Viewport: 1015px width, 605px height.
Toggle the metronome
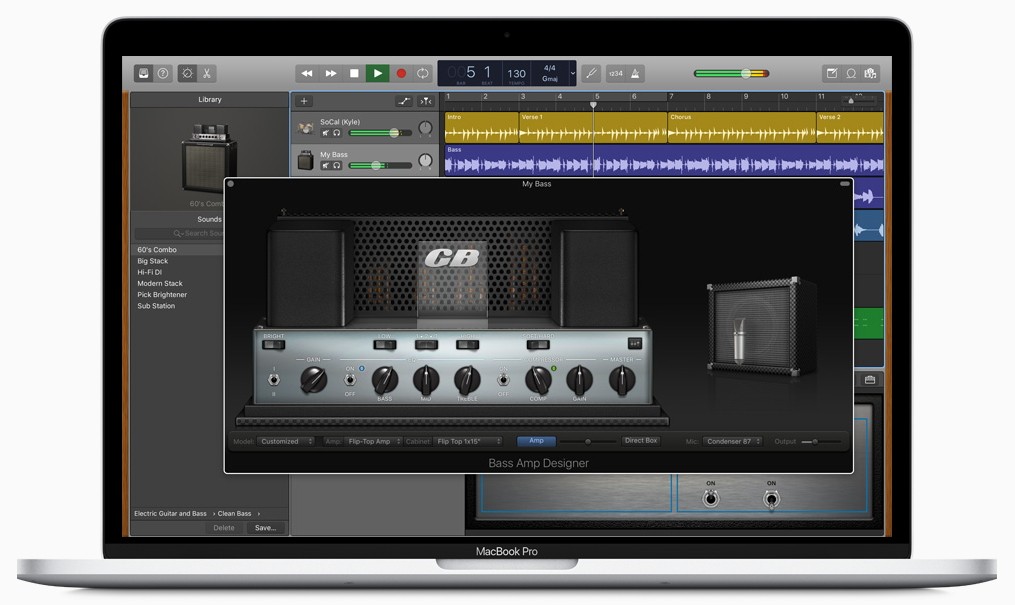coord(635,73)
